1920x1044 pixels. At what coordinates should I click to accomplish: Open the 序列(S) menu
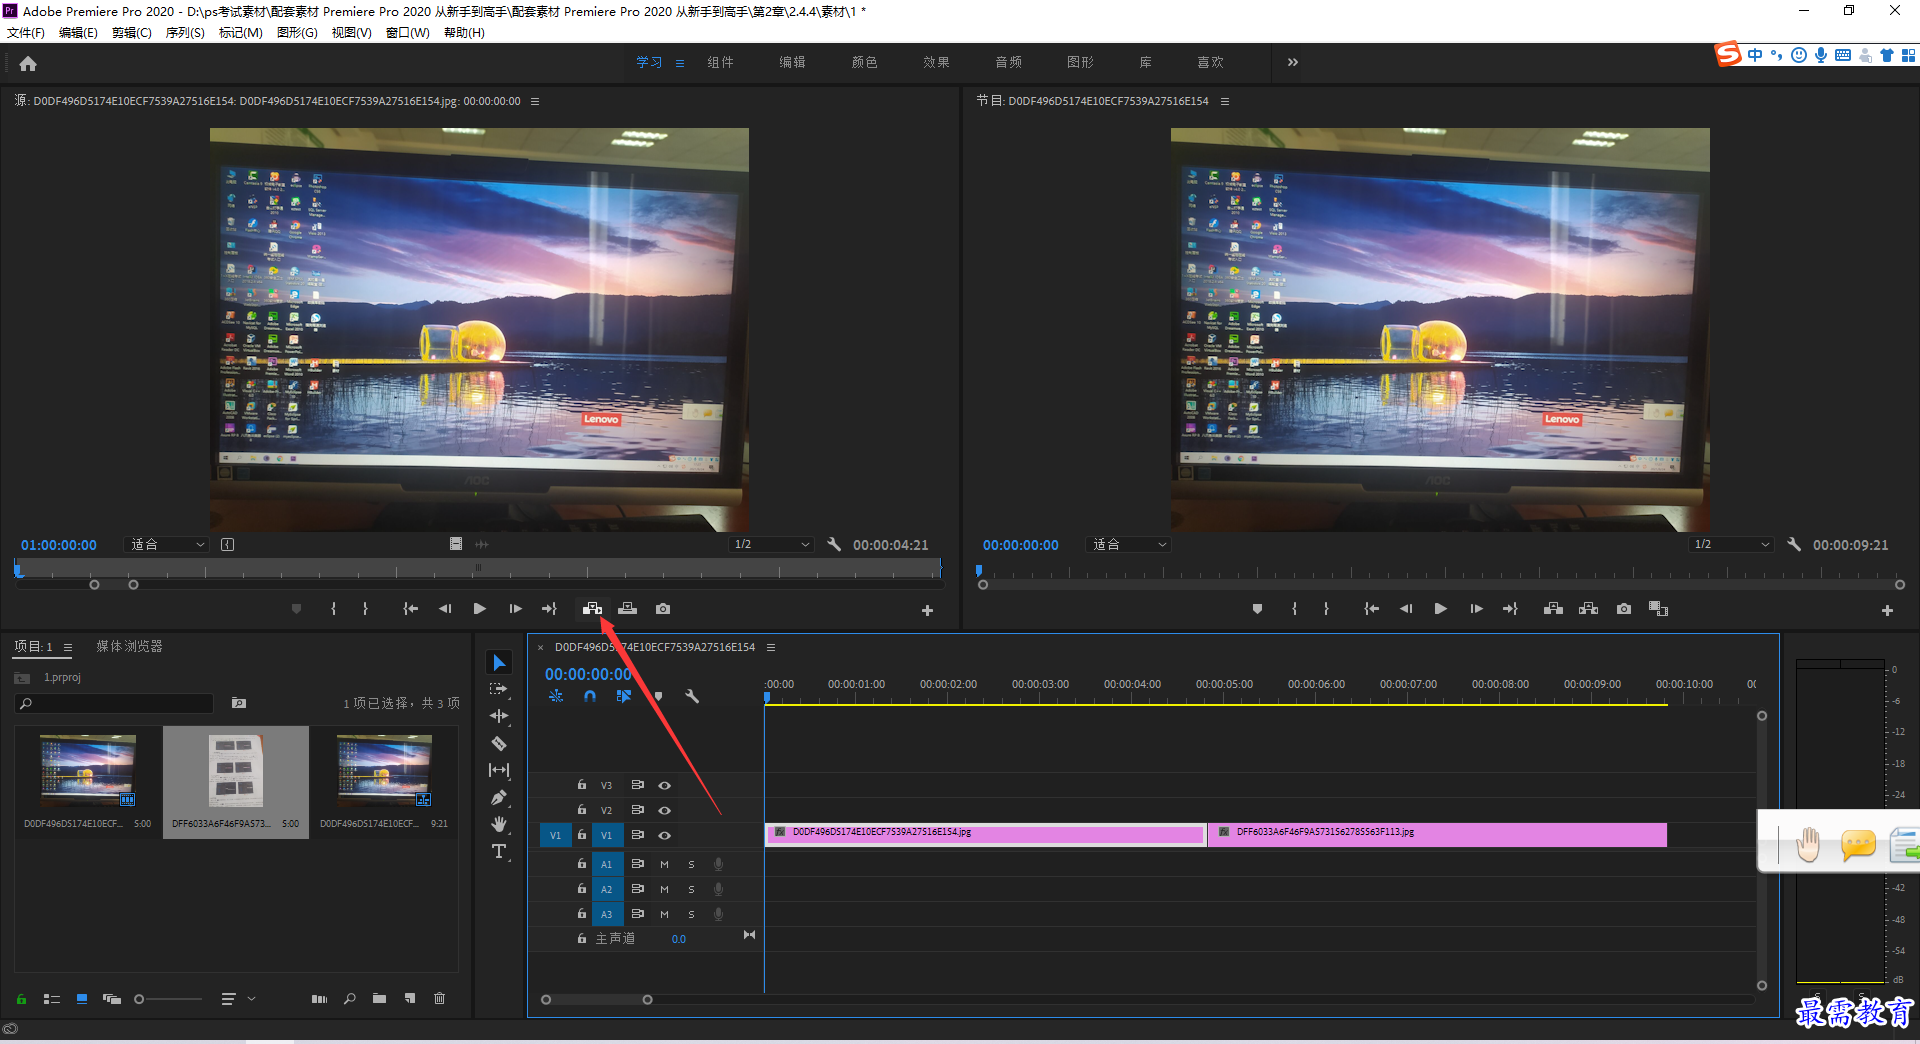pyautogui.click(x=185, y=32)
